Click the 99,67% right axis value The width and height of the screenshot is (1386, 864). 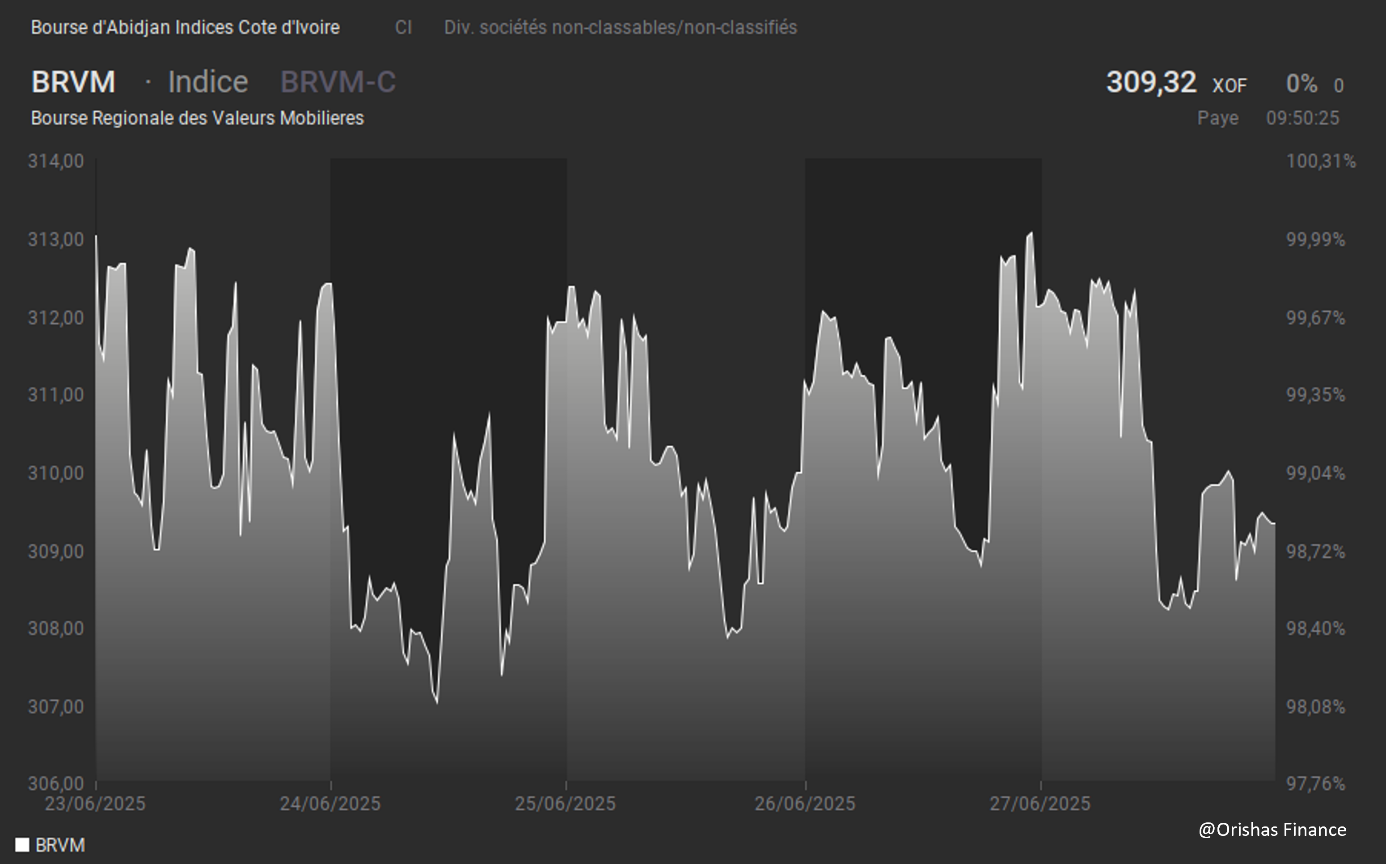pos(1316,318)
